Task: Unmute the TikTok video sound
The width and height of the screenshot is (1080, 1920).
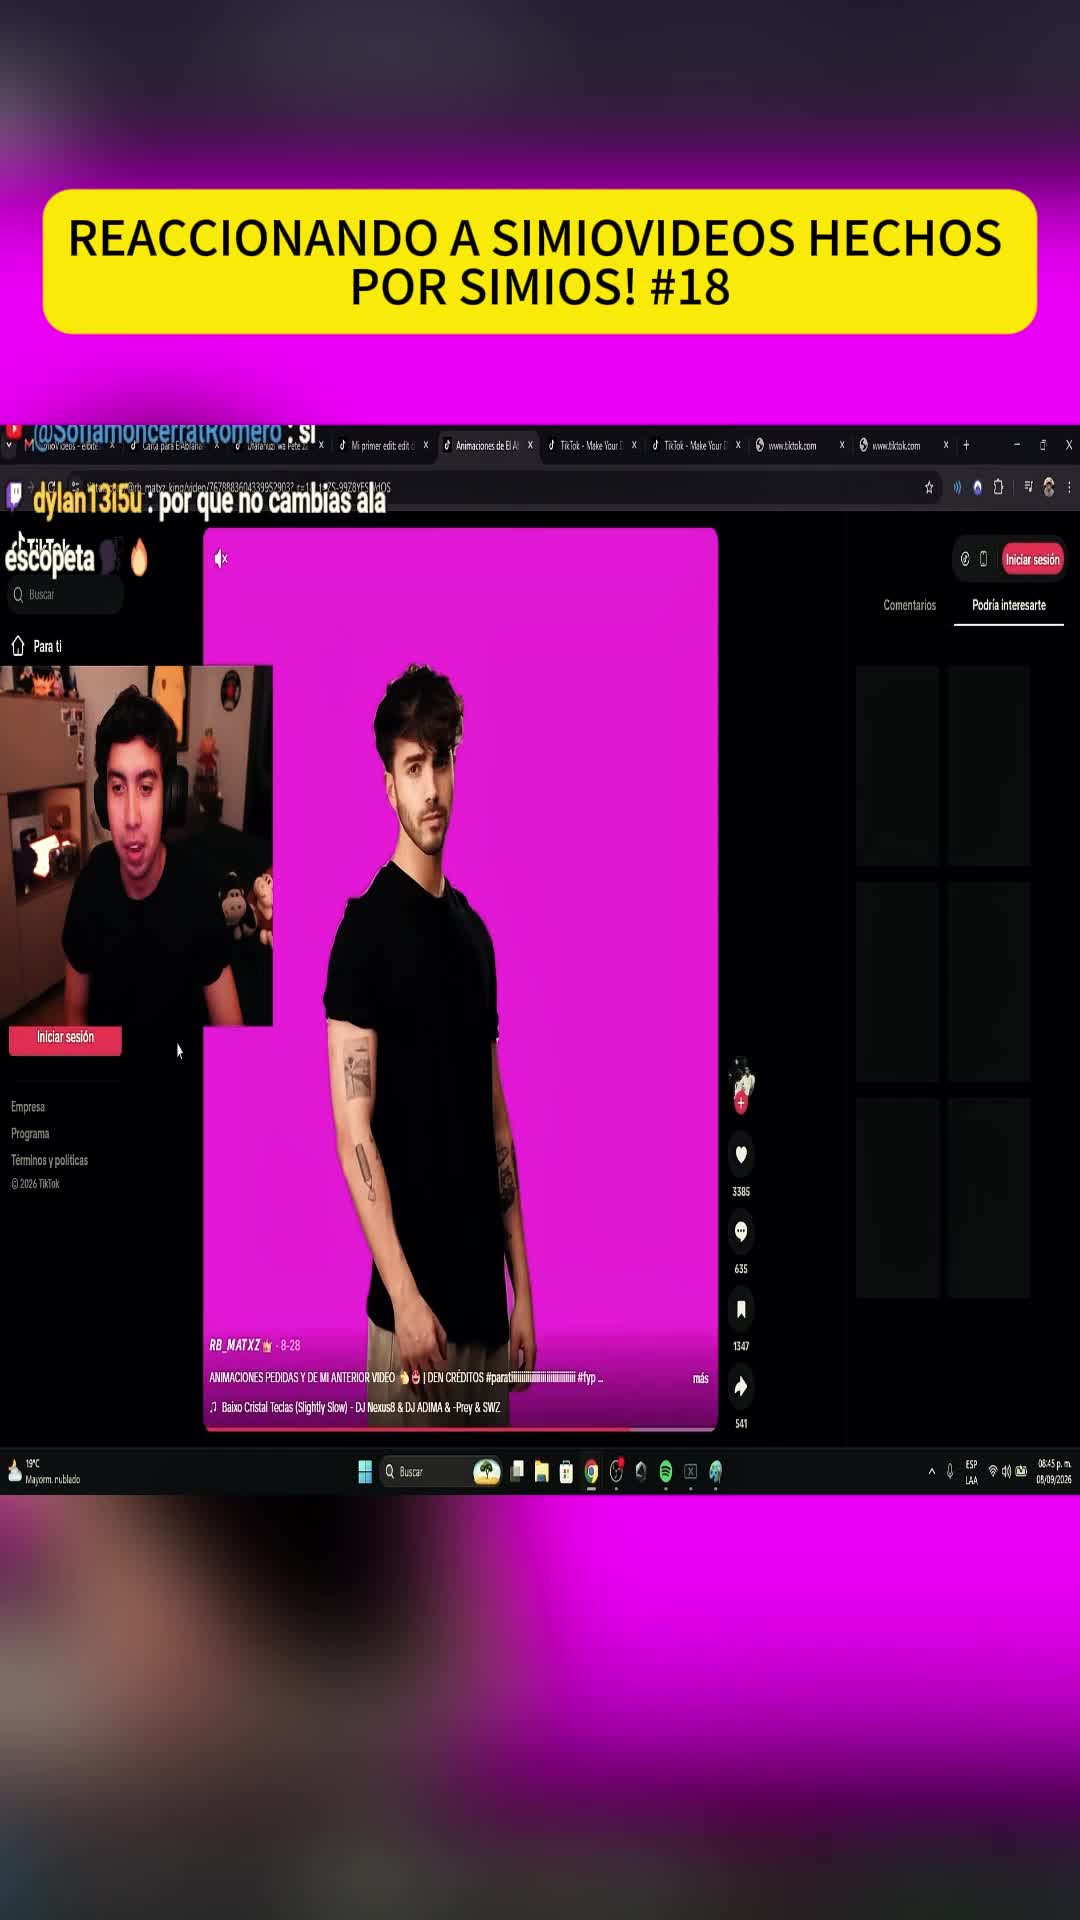Action: [221, 559]
